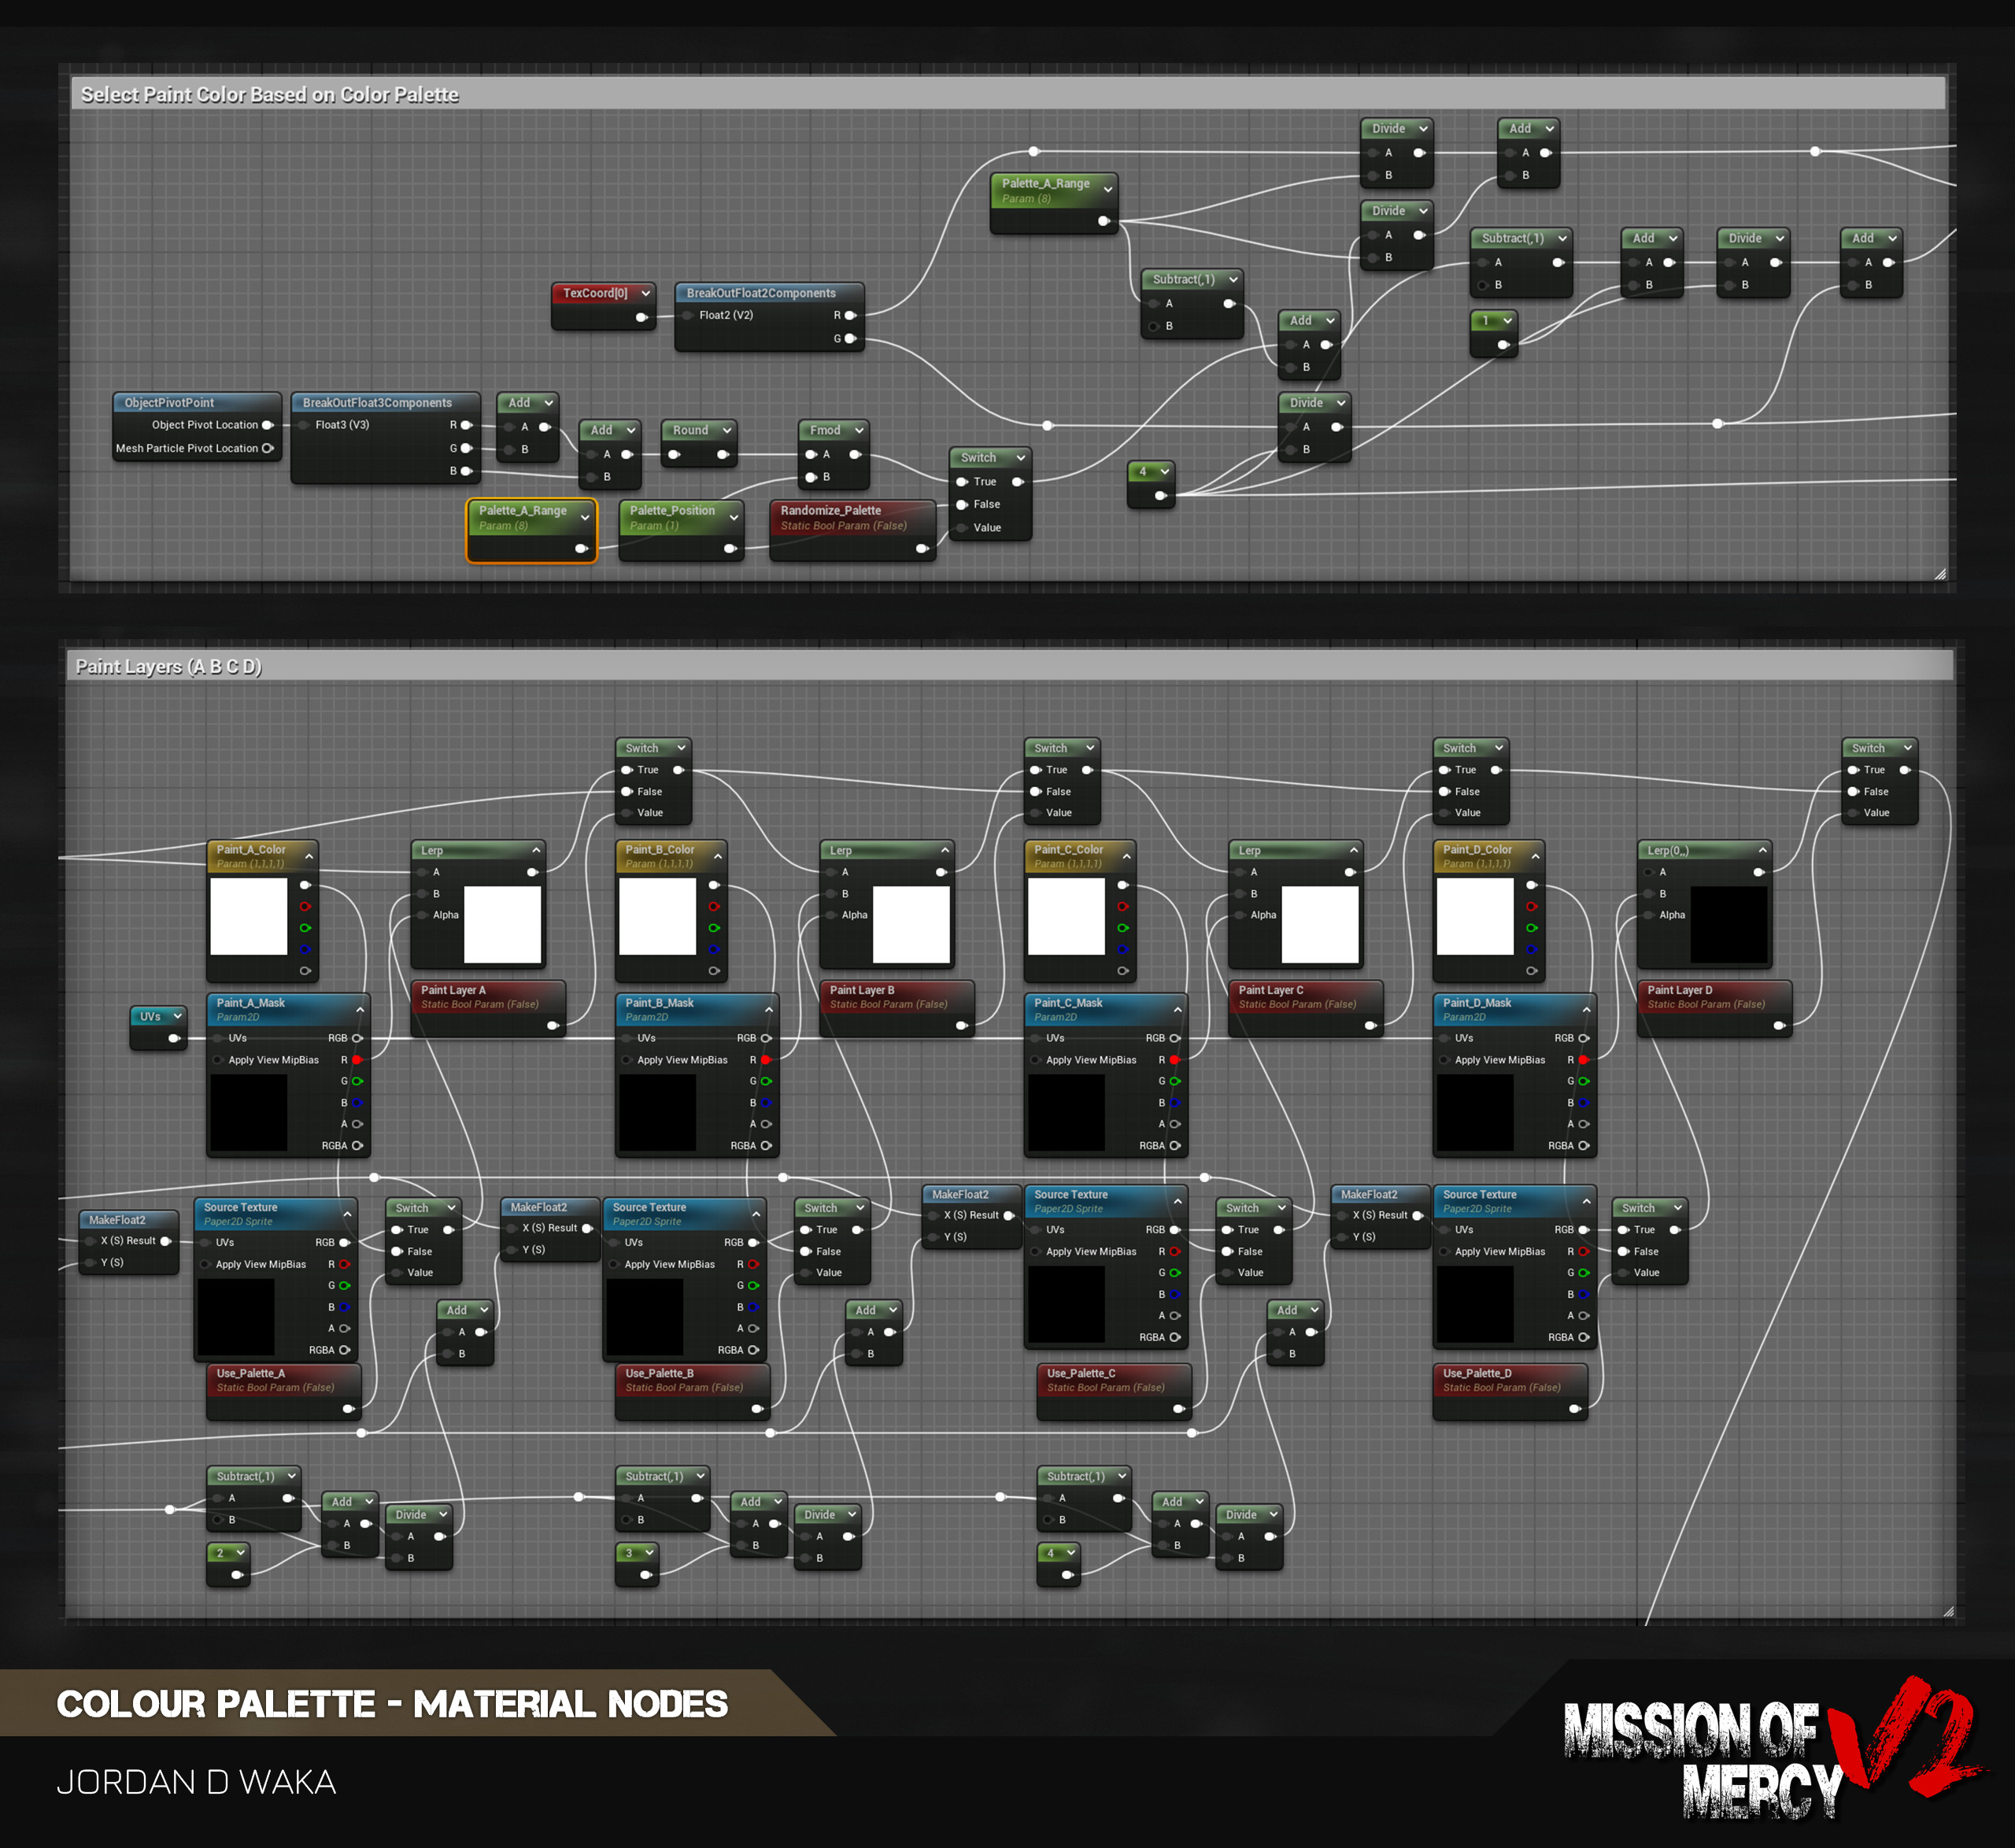Expand the Round node dropdown chevron
The width and height of the screenshot is (2015, 1848).
click(x=727, y=430)
